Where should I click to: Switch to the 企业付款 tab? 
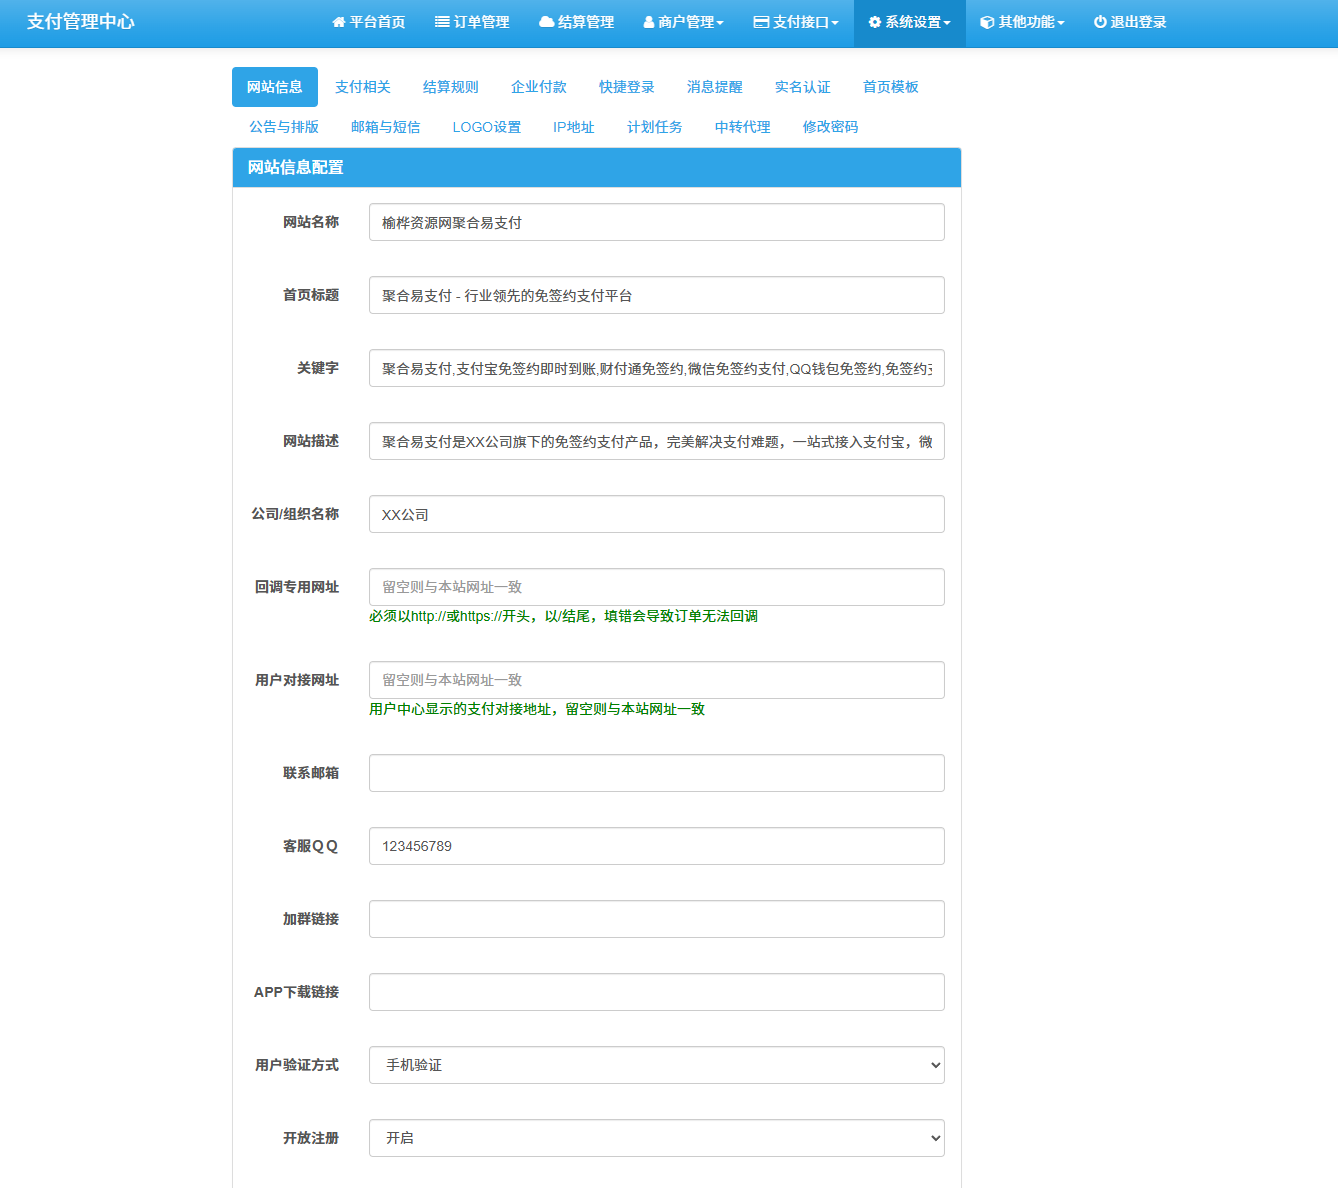coord(539,87)
